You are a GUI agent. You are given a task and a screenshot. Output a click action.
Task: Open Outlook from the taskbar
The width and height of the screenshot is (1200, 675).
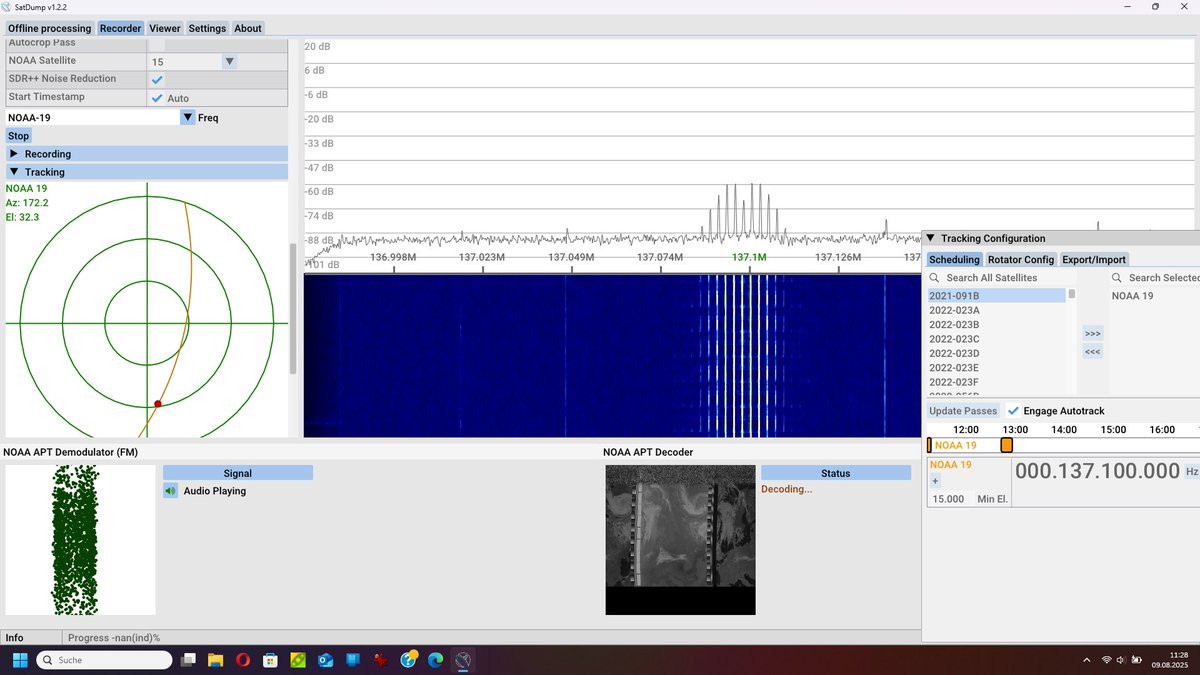[x=325, y=660]
